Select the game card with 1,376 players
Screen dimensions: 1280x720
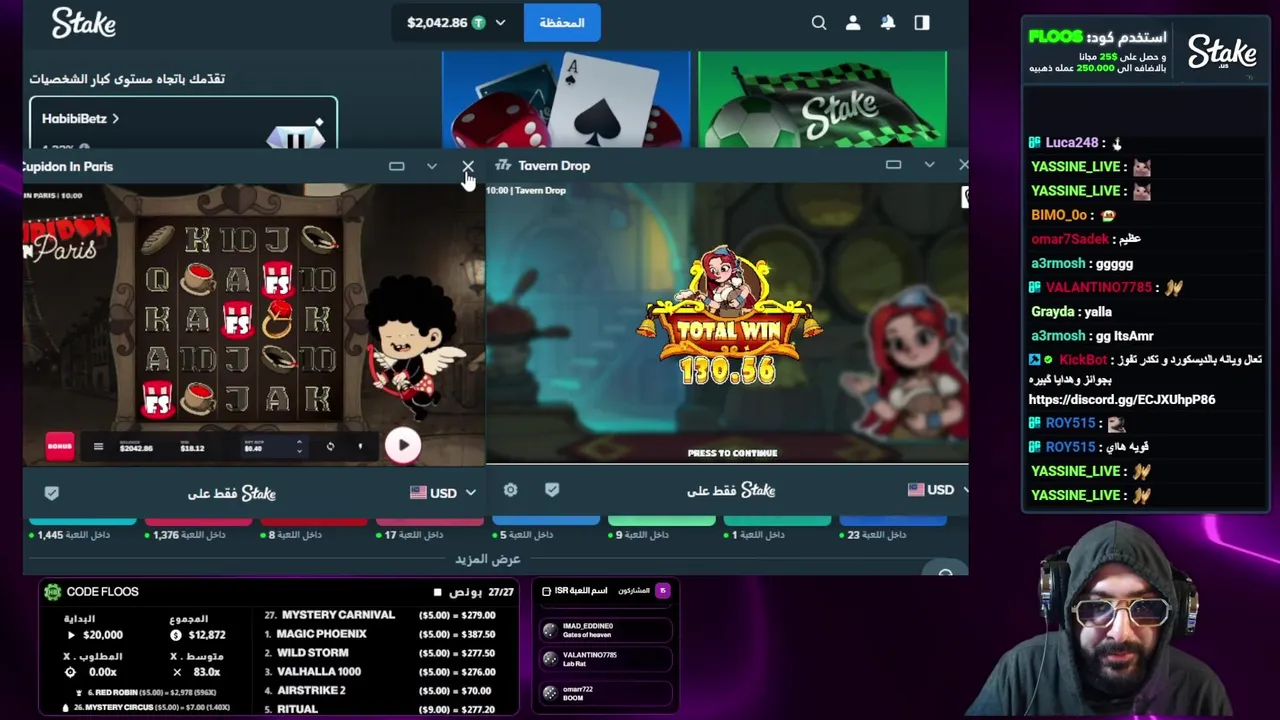coord(198,528)
